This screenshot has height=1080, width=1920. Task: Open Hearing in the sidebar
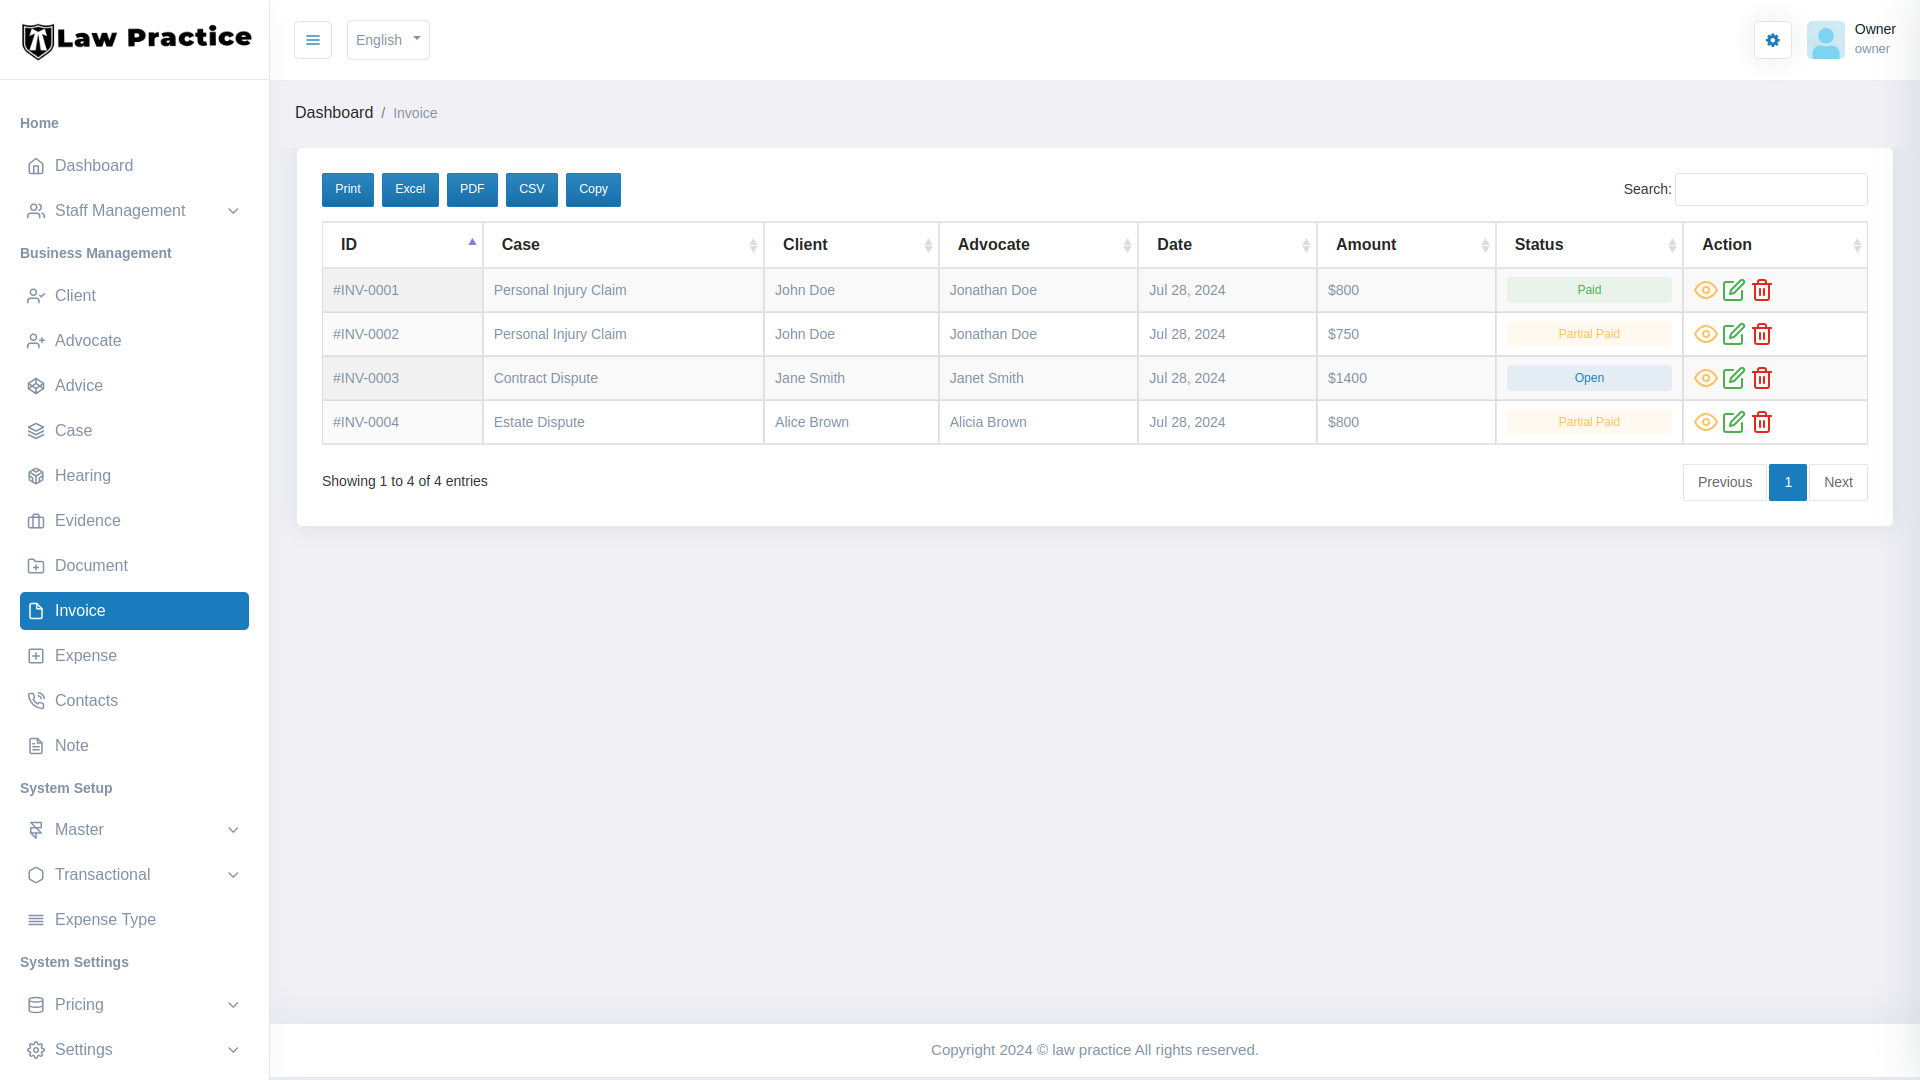(x=83, y=476)
